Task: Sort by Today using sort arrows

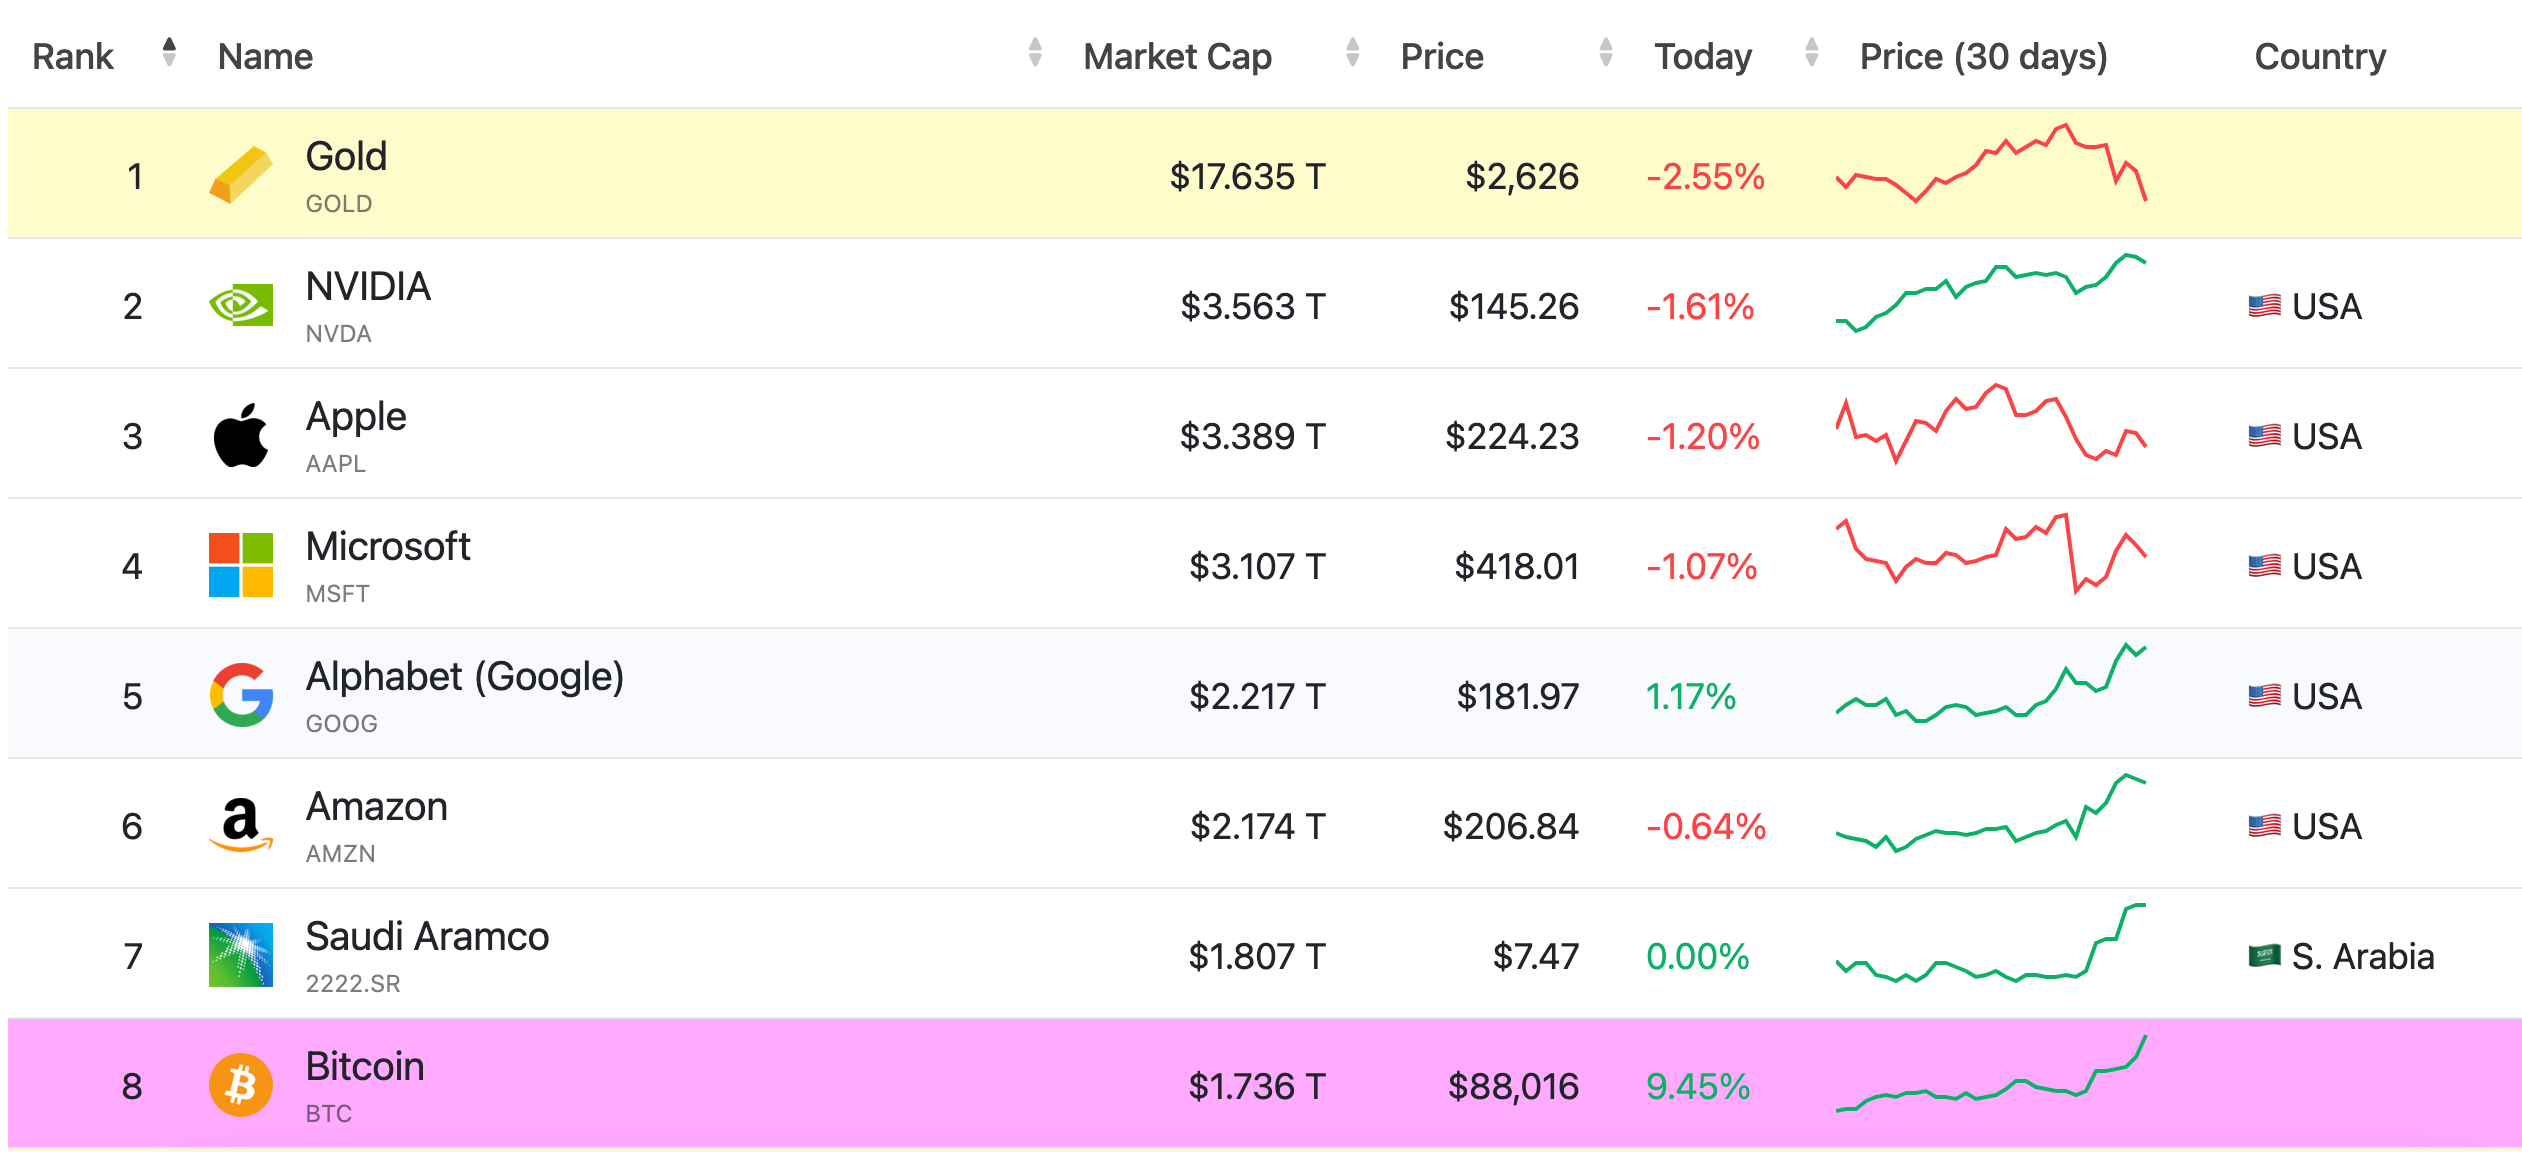Action: click(1811, 52)
